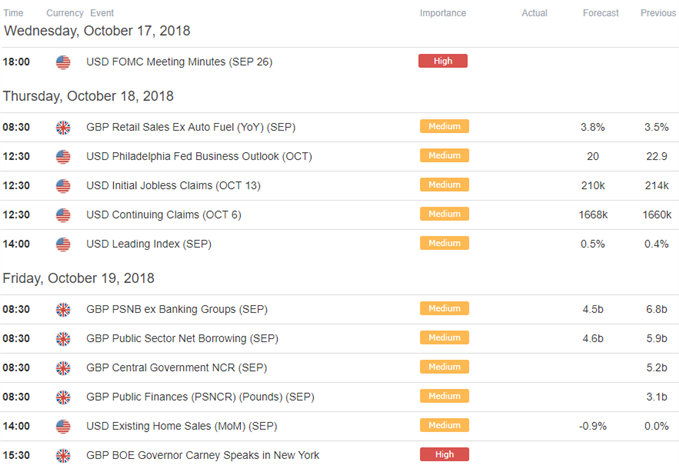Screen dimensions: 679x468
Task: Click the Medium badge for Central Government NCR
Action: [x=444, y=367]
